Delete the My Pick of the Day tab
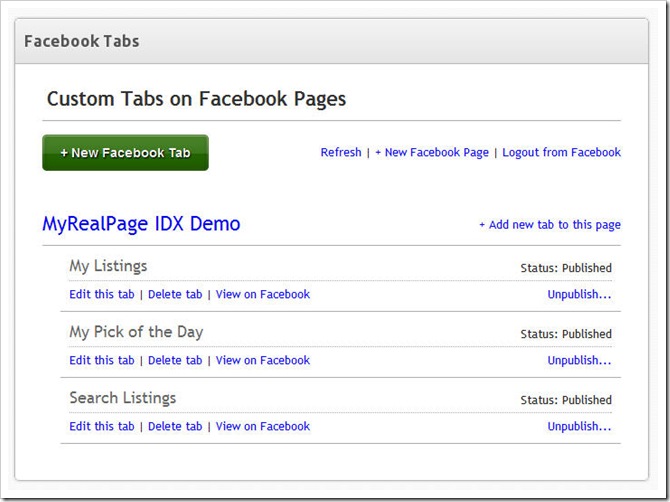 pyautogui.click(x=175, y=360)
